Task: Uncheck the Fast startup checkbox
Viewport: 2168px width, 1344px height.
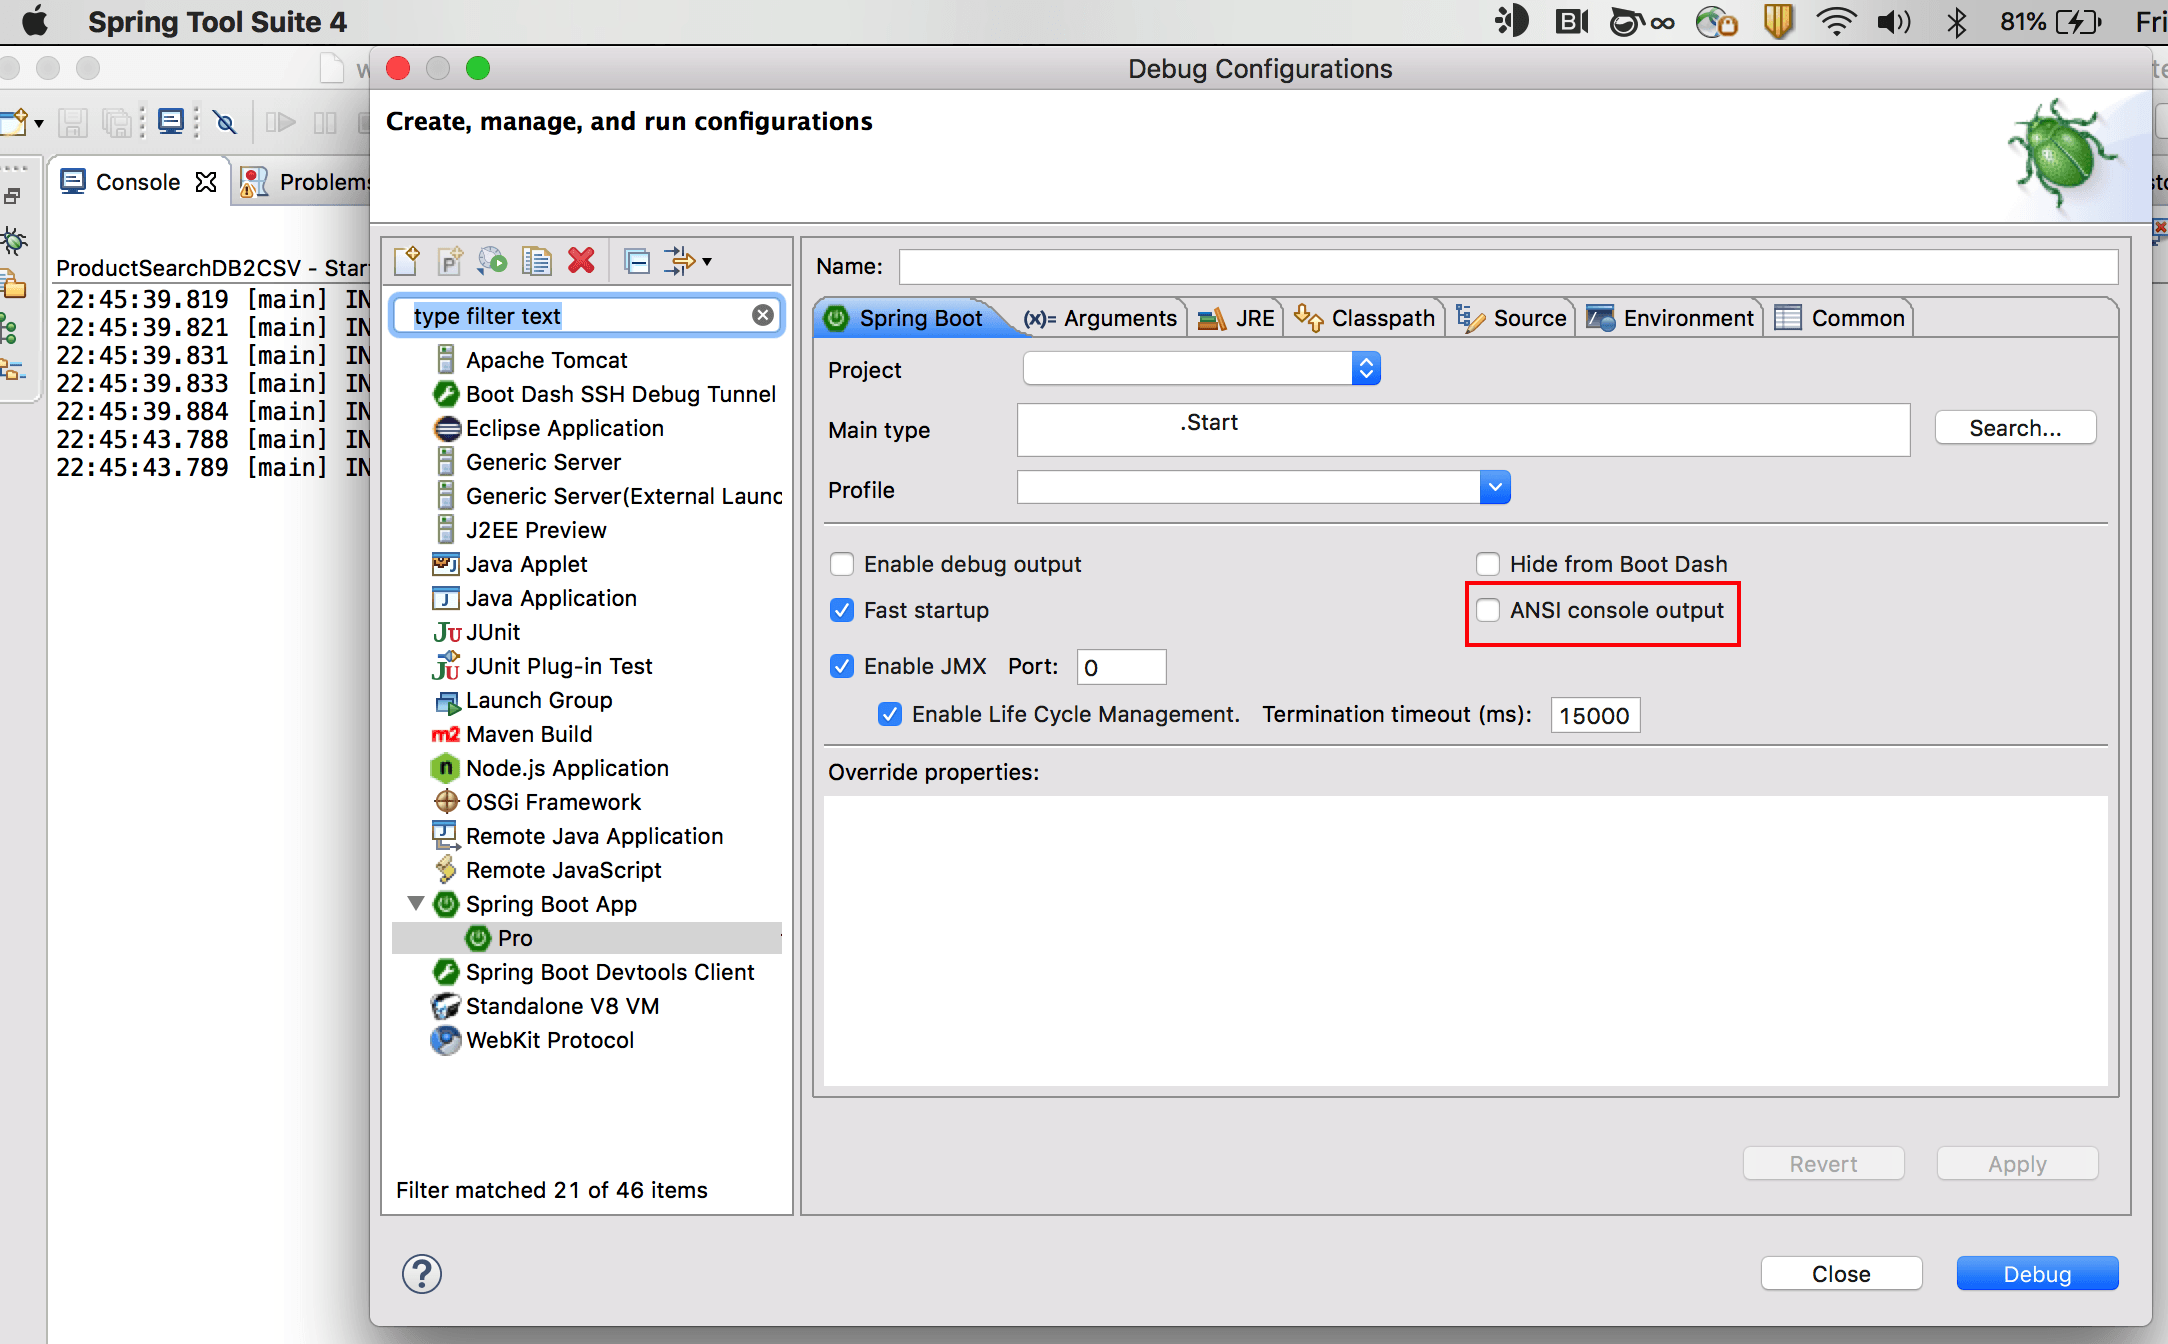Action: [x=842, y=610]
